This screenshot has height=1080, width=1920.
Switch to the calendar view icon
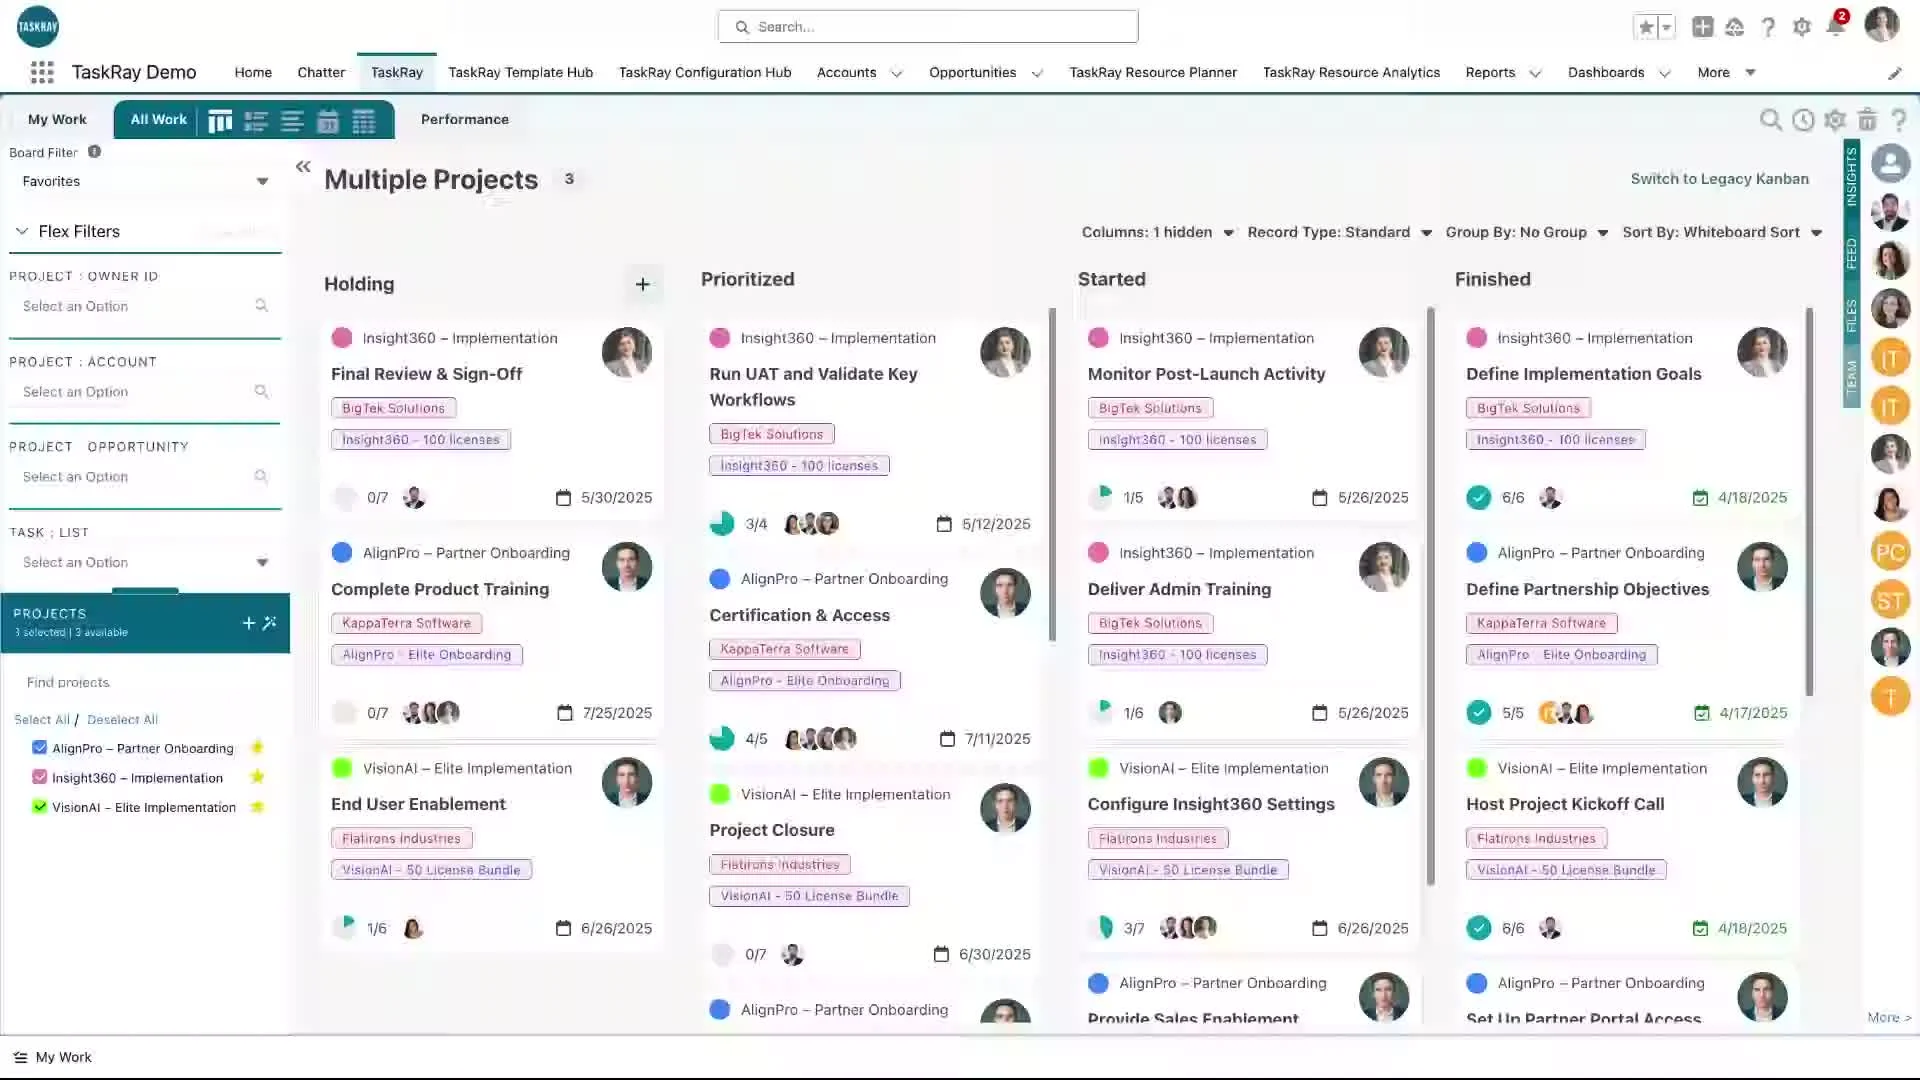click(x=328, y=121)
